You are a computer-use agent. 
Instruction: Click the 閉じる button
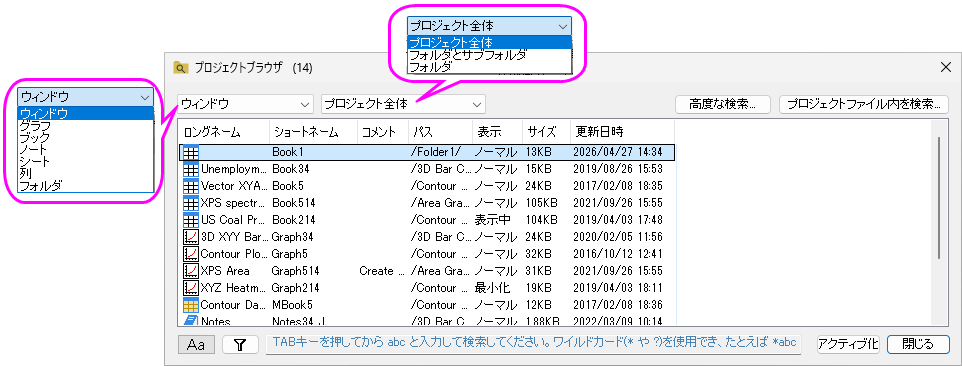click(x=918, y=345)
